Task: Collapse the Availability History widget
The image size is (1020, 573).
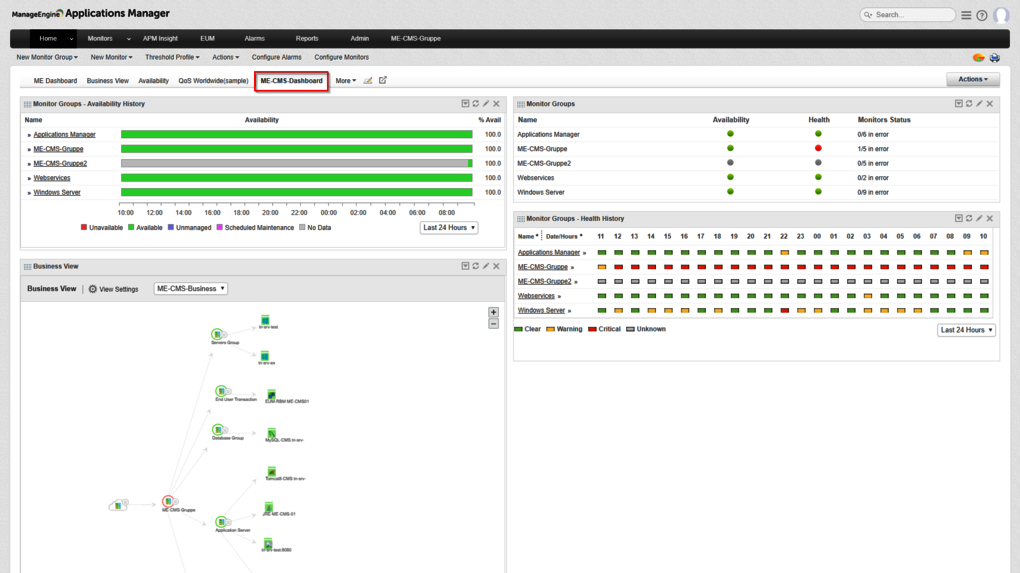Action: coord(465,103)
